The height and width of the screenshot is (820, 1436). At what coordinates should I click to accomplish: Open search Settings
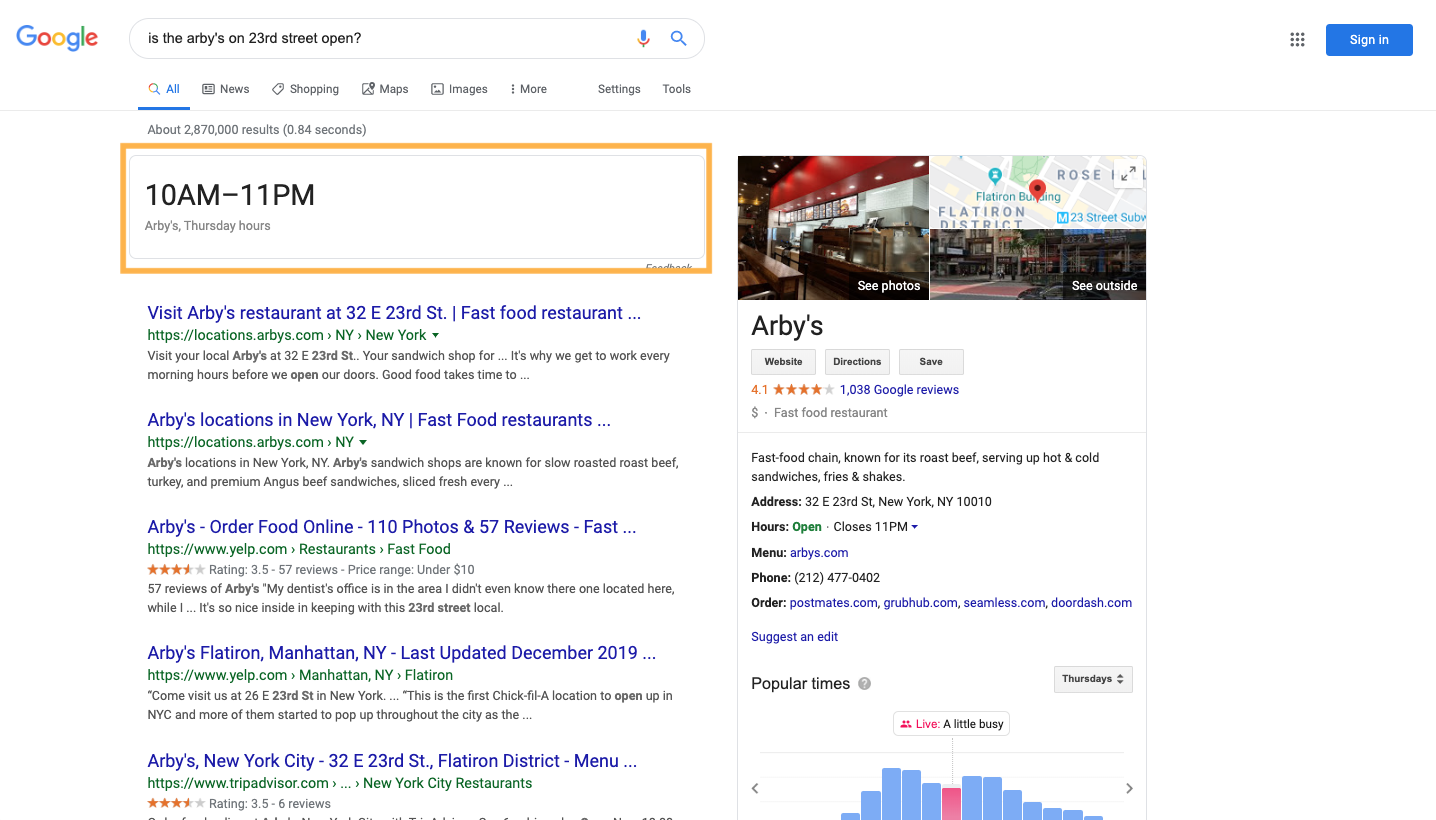click(x=619, y=89)
